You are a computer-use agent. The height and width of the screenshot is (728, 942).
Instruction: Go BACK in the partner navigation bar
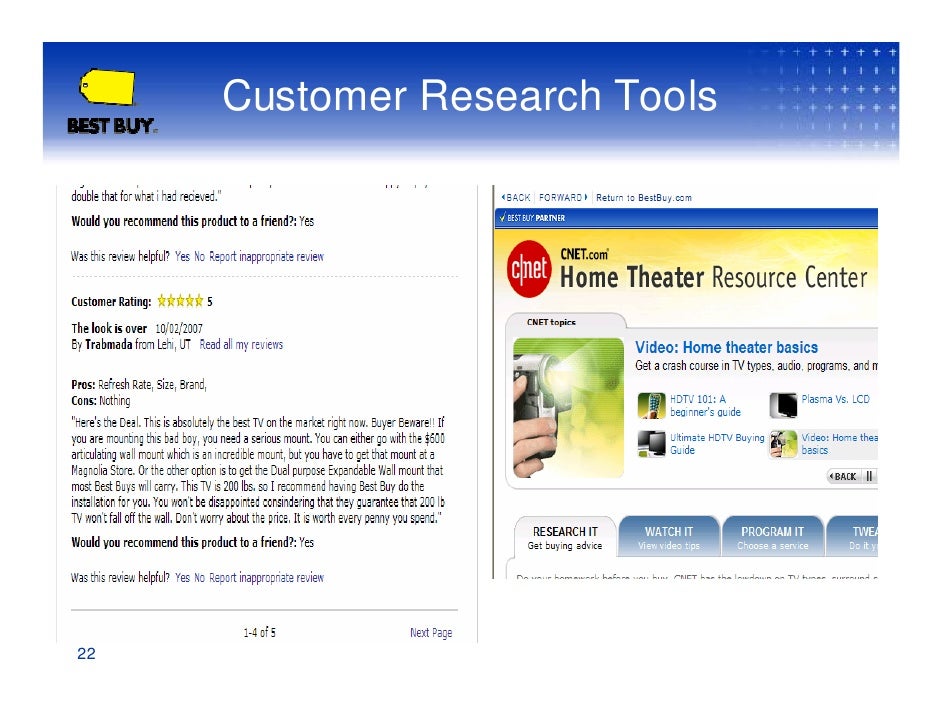[516, 198]
